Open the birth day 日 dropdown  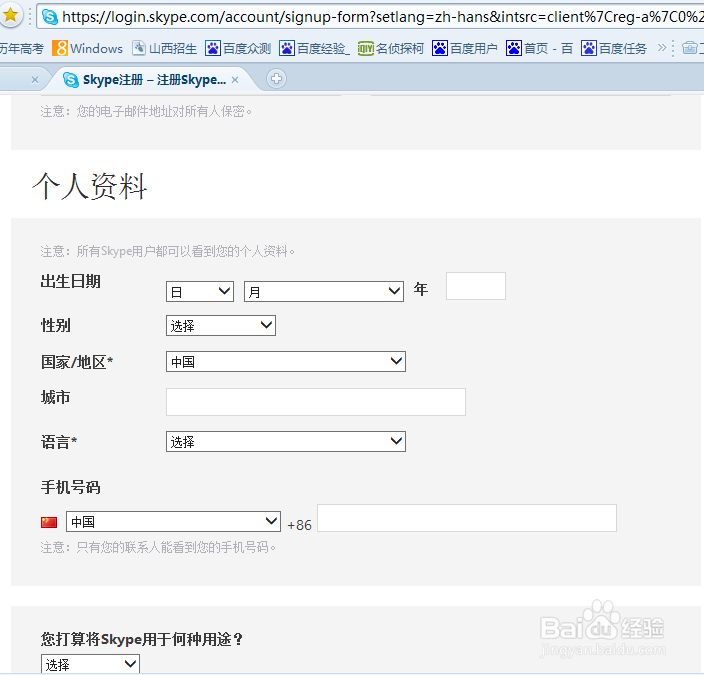click(200, 292)
